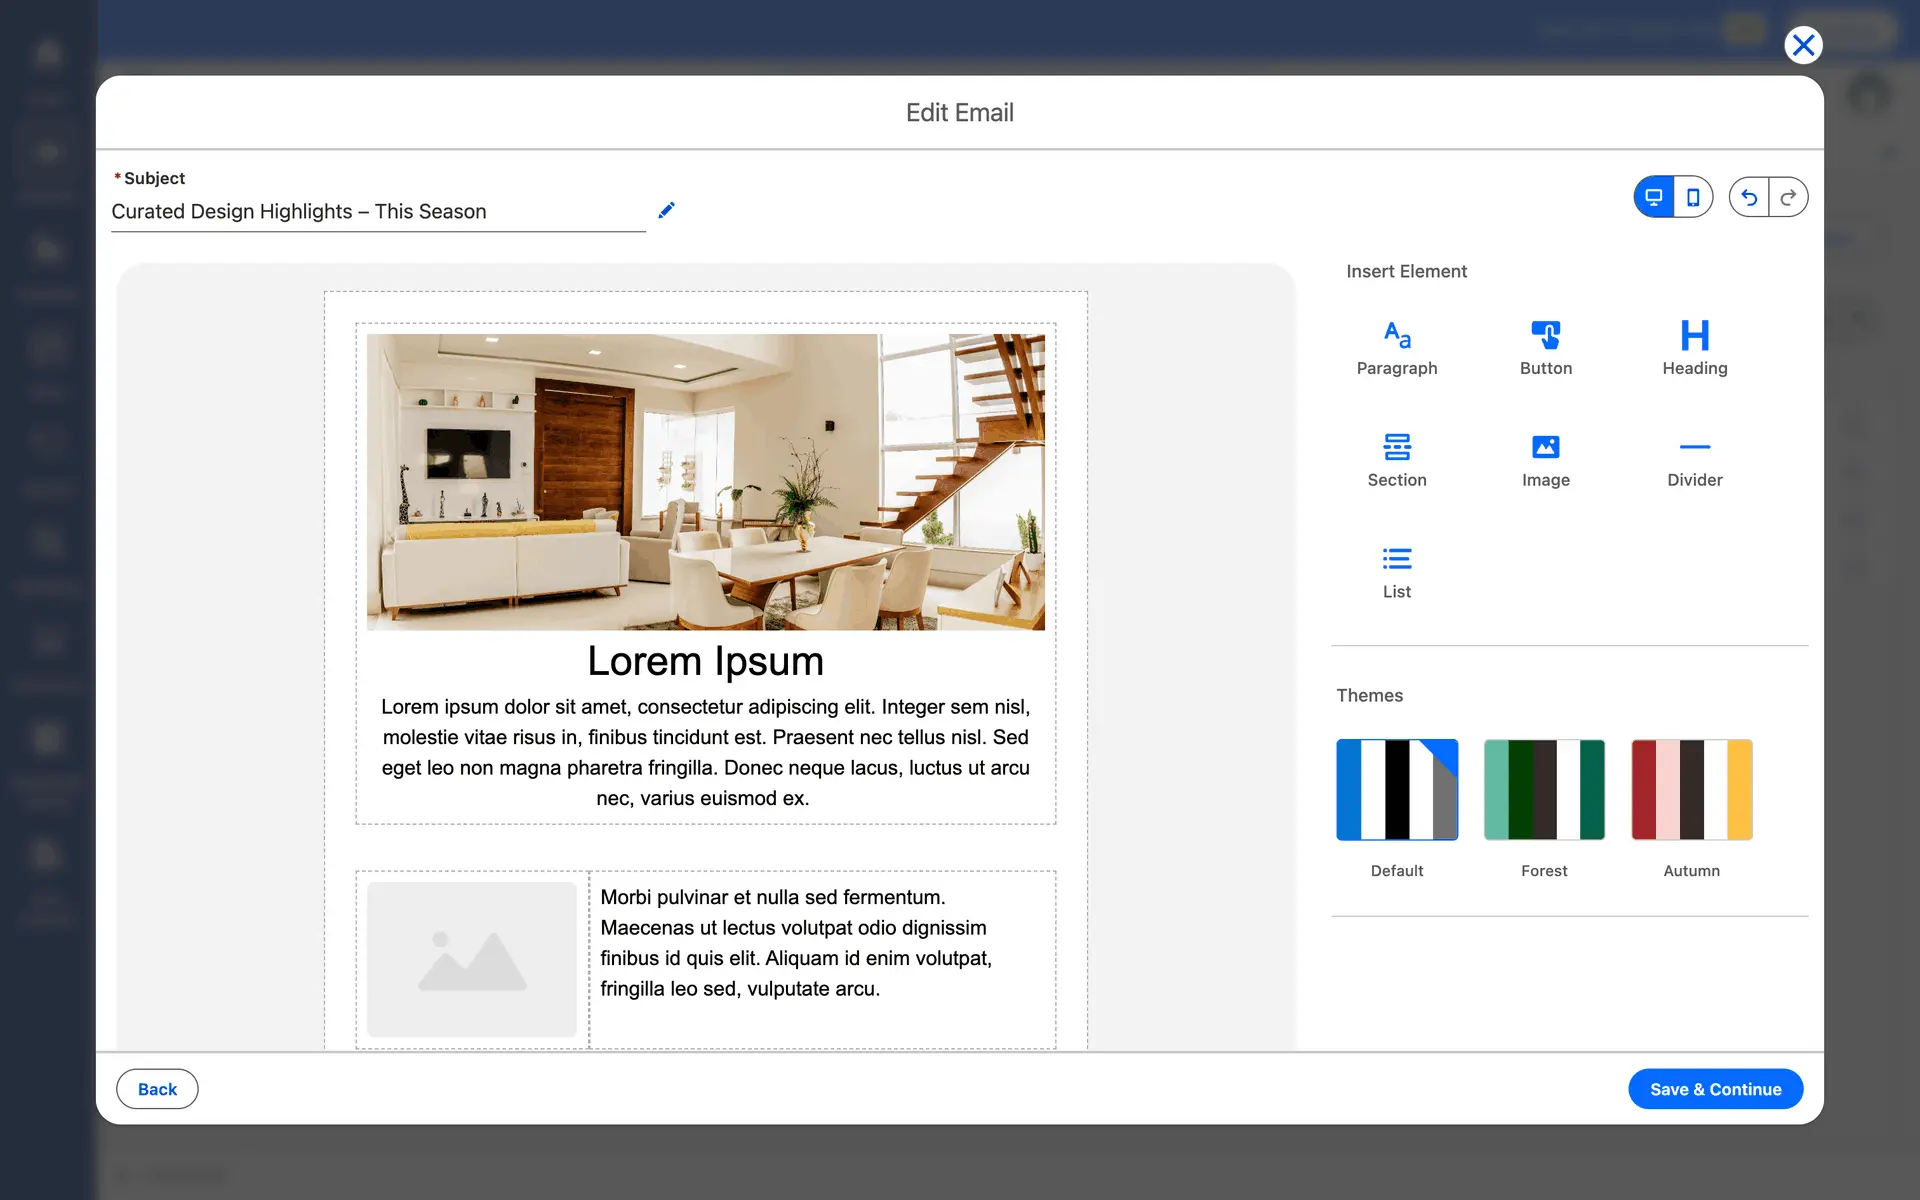The image size is (1920, 1200).
Task: Insert a Heading element
Action: coord(1694,347)
